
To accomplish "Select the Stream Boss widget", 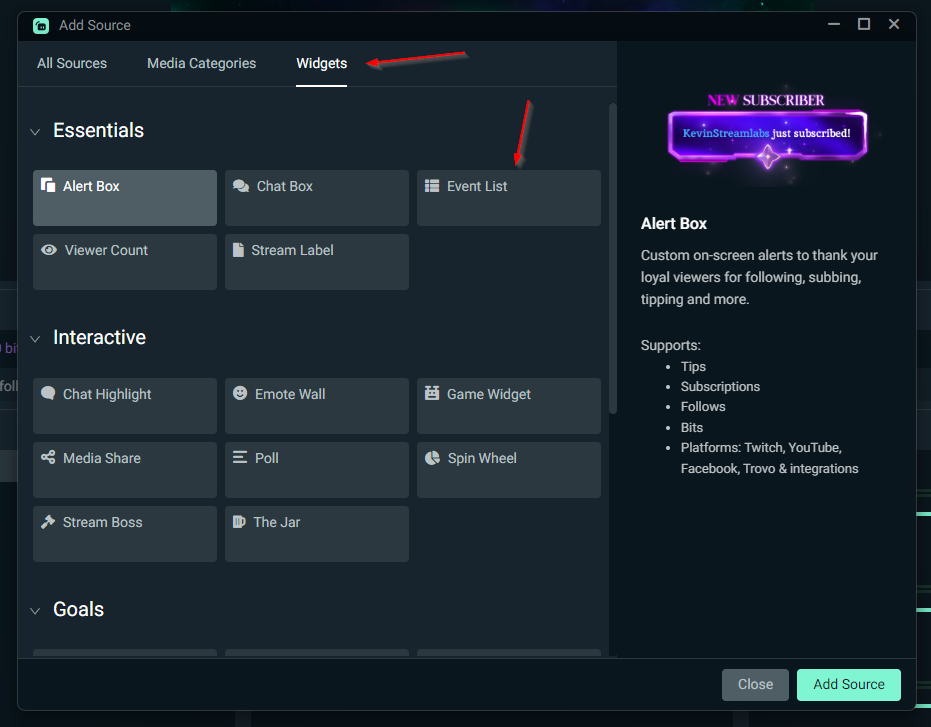I will coord(124,533).
